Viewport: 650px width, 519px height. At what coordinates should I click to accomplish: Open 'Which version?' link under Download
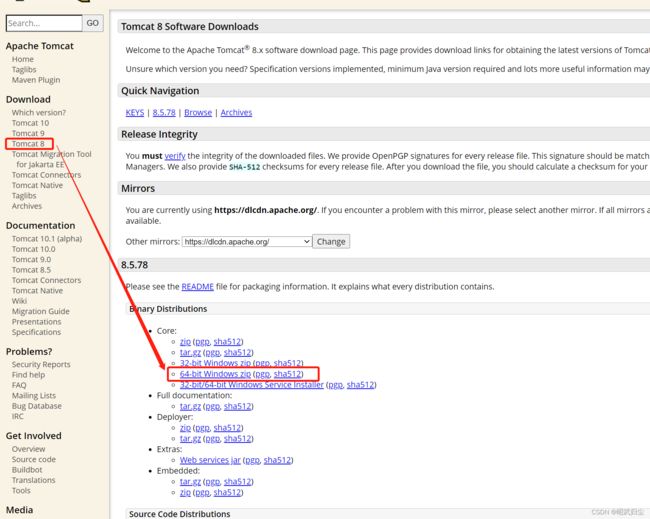point(39,112)
